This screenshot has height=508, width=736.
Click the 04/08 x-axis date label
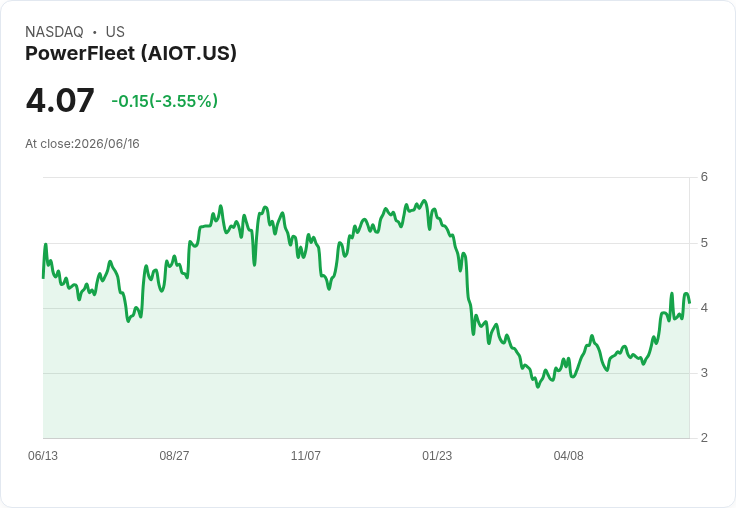coord(568,455)
